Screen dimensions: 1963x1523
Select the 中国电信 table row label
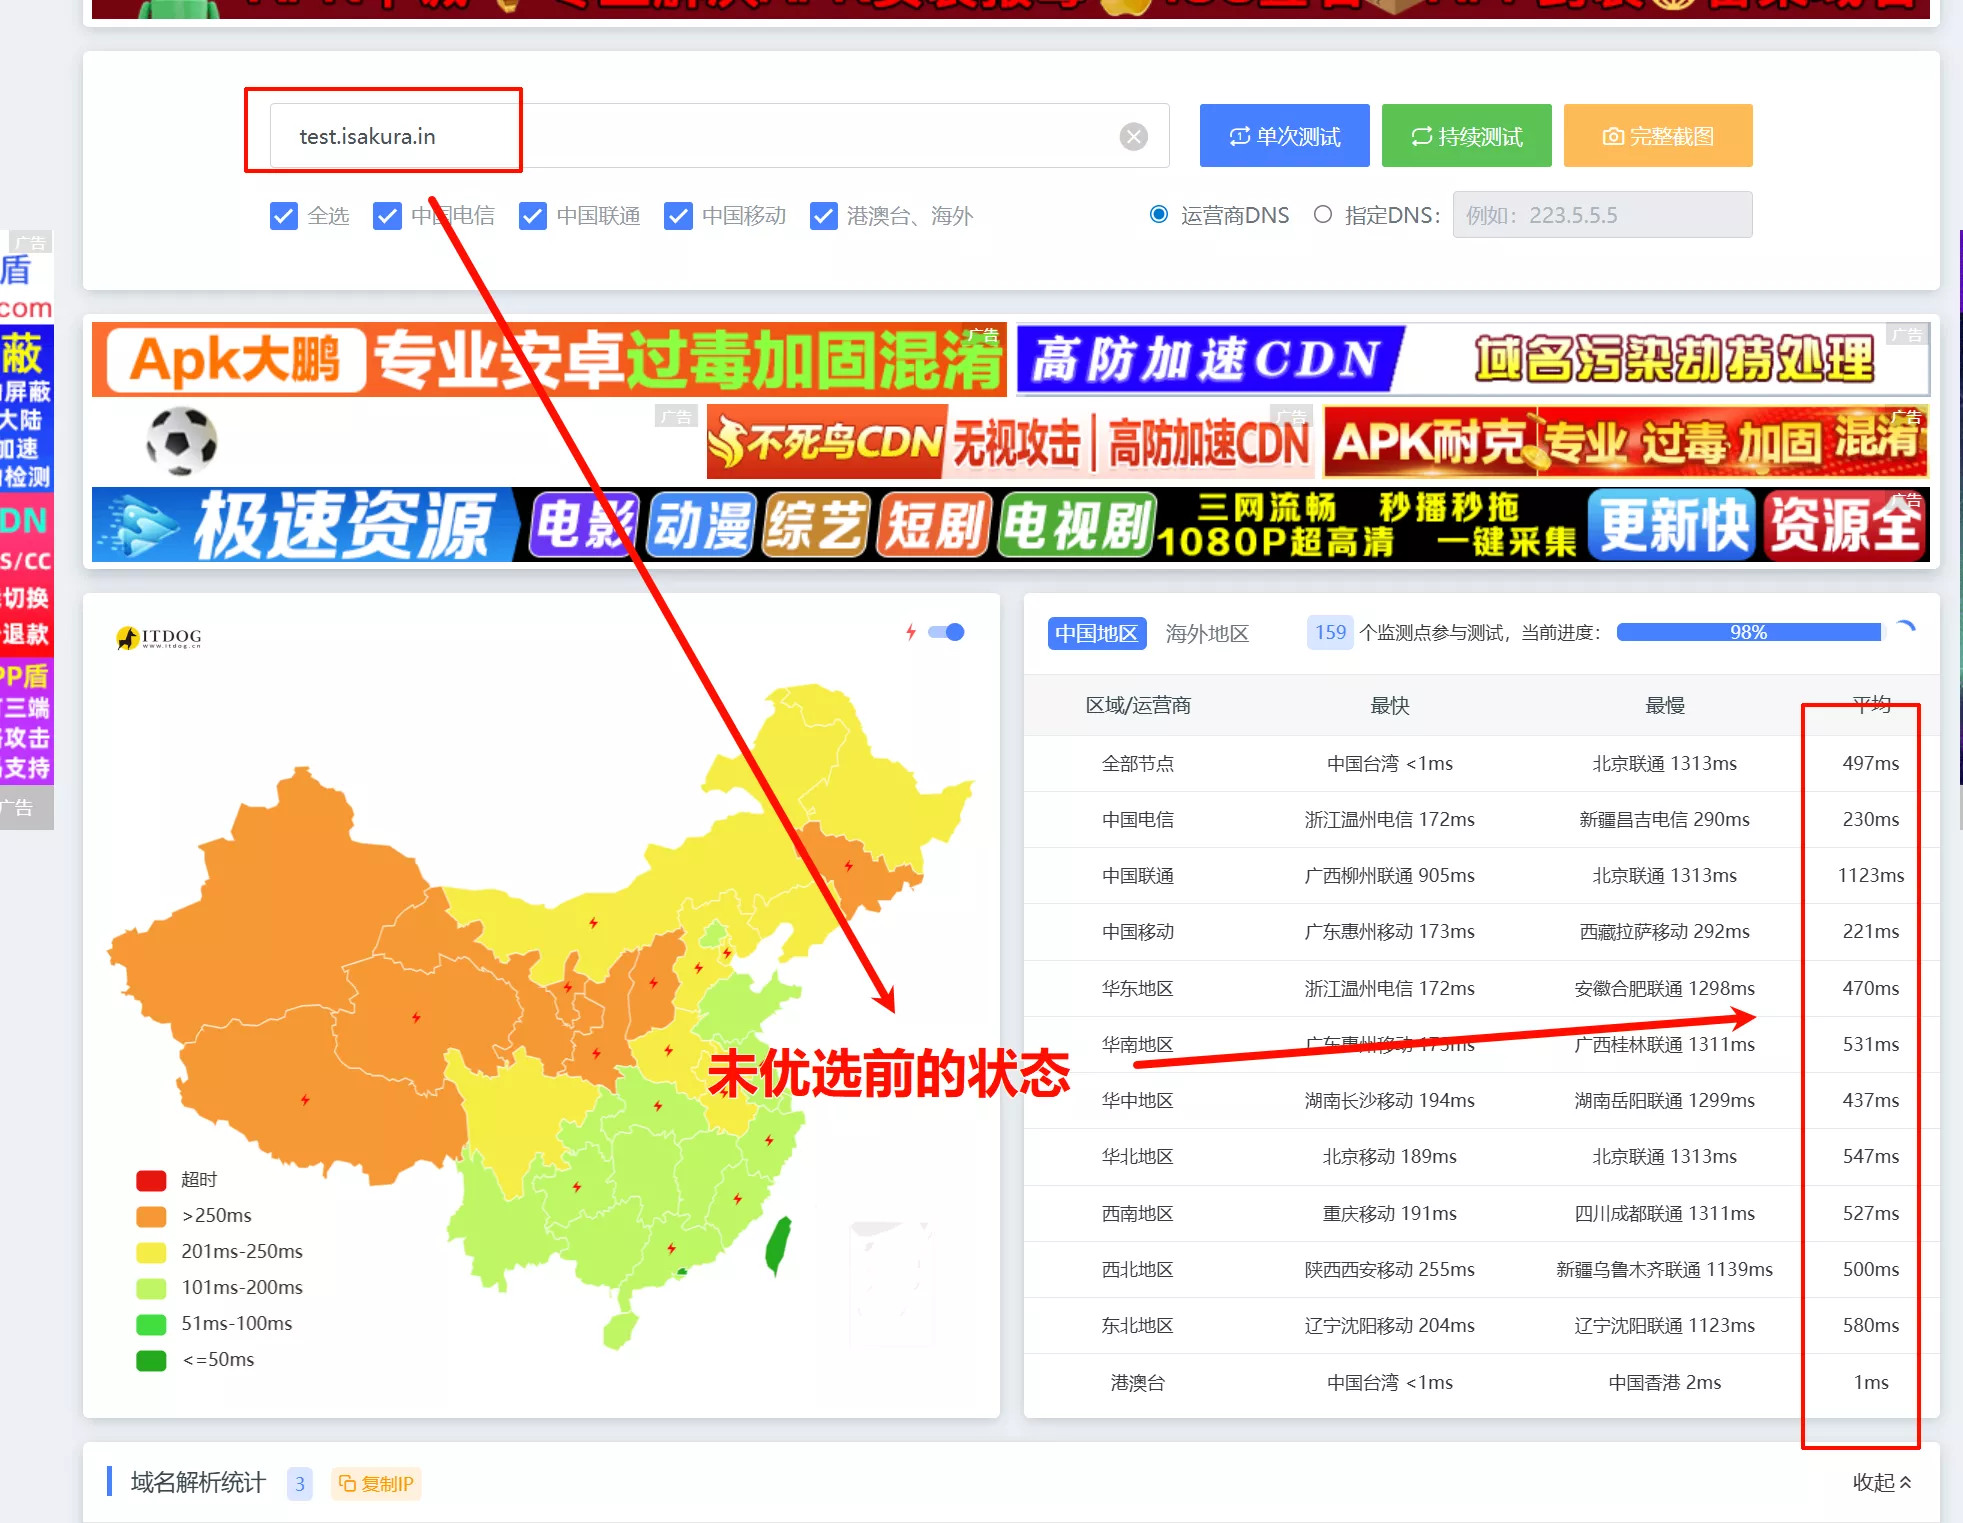pyautogui.click(x=1138, y=820)
